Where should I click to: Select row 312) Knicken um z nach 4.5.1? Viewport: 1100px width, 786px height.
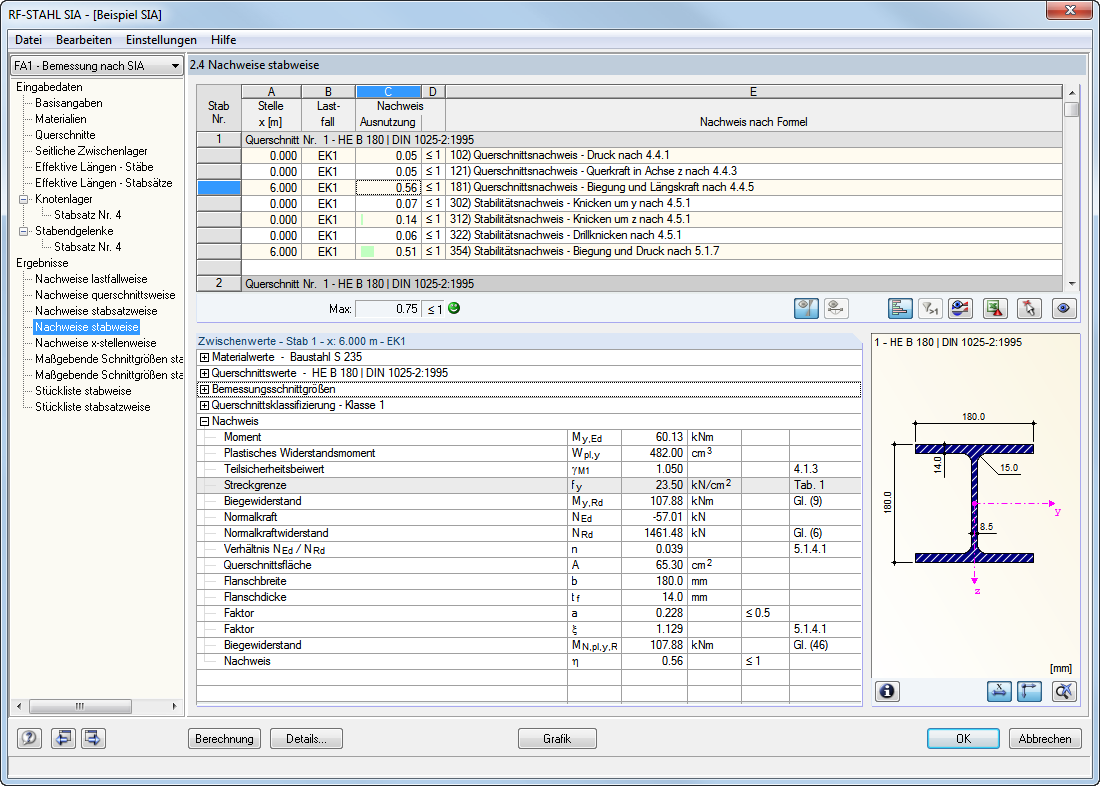(629, 220)
